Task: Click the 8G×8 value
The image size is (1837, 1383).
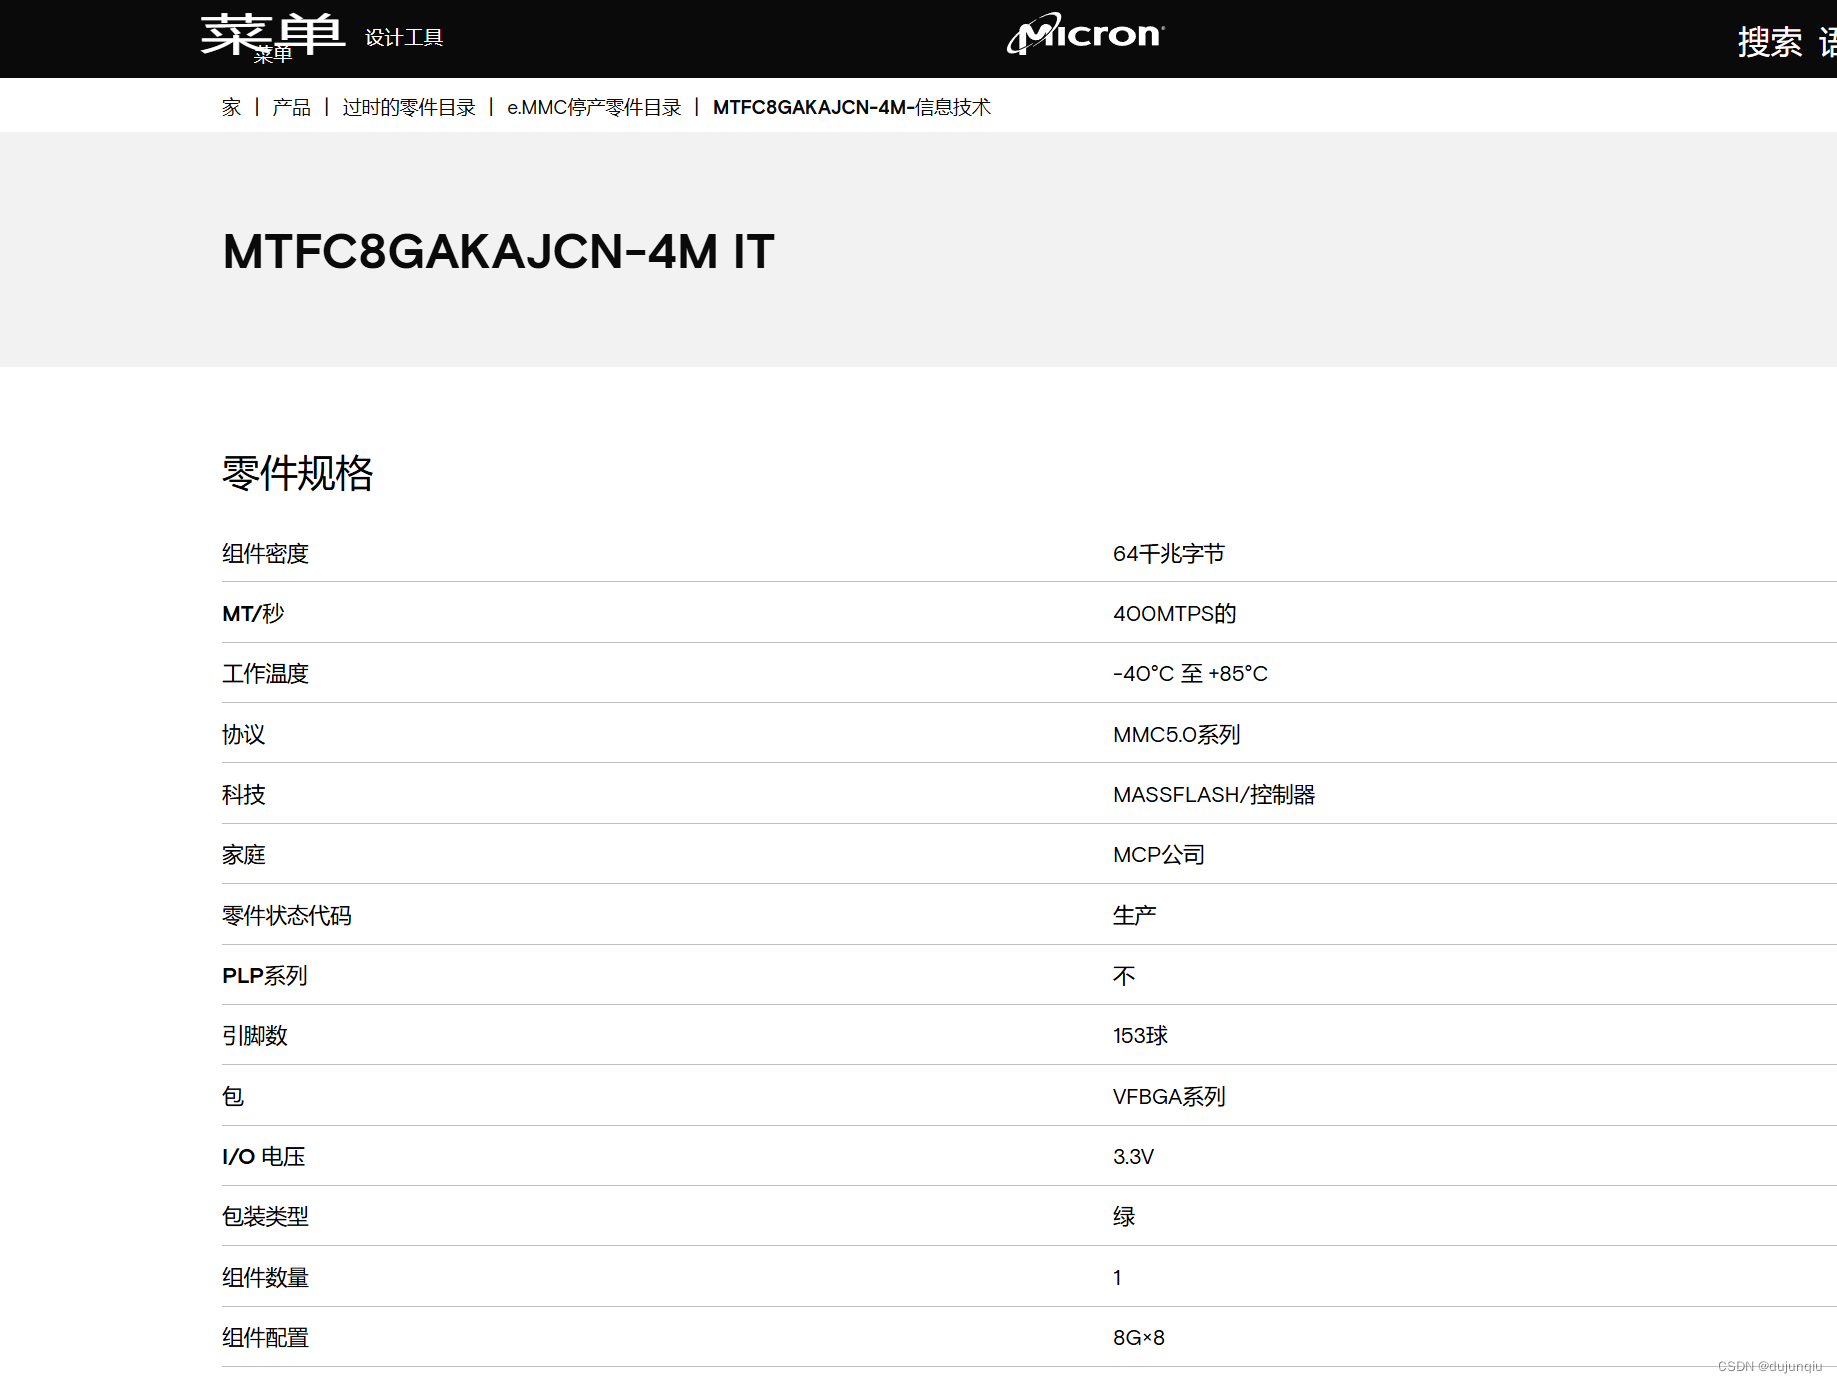Action: pyautogui.click(x=1139, y=1337)
